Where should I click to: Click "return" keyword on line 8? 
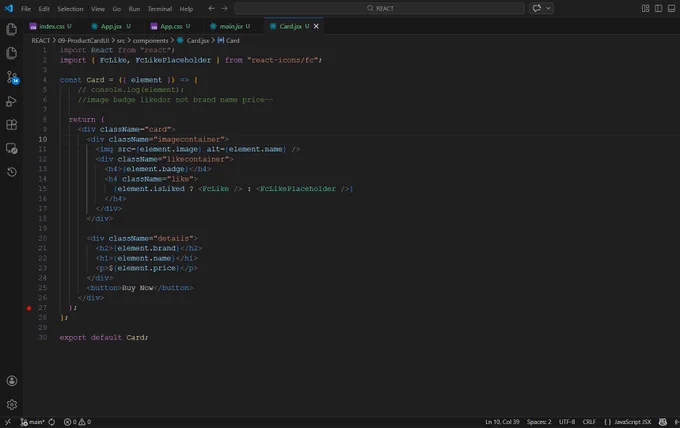(82, 119)
